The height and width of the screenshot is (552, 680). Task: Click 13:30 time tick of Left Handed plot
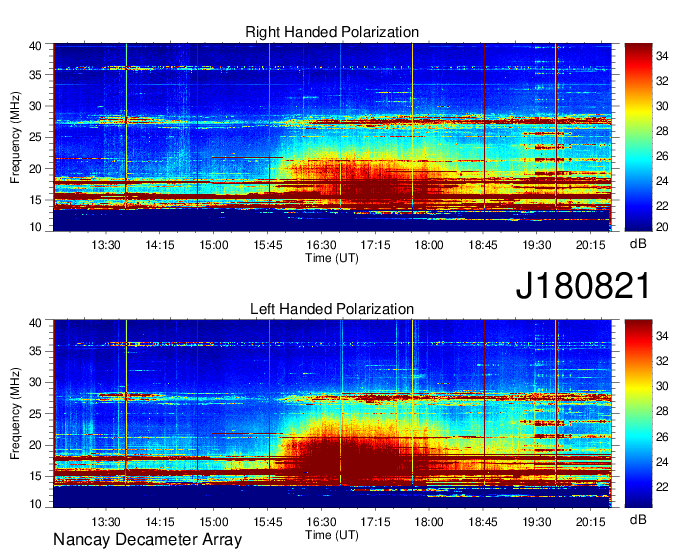pos(106,522)
